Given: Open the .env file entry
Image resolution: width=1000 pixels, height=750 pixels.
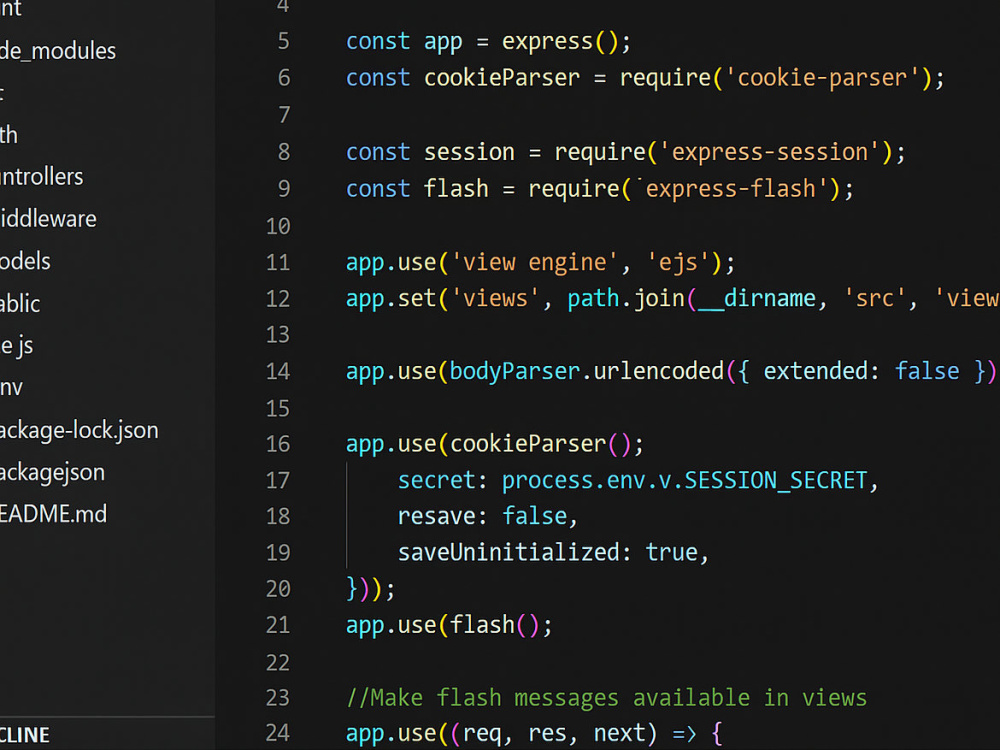Looking at the screenshot, I should coord(11,388).
